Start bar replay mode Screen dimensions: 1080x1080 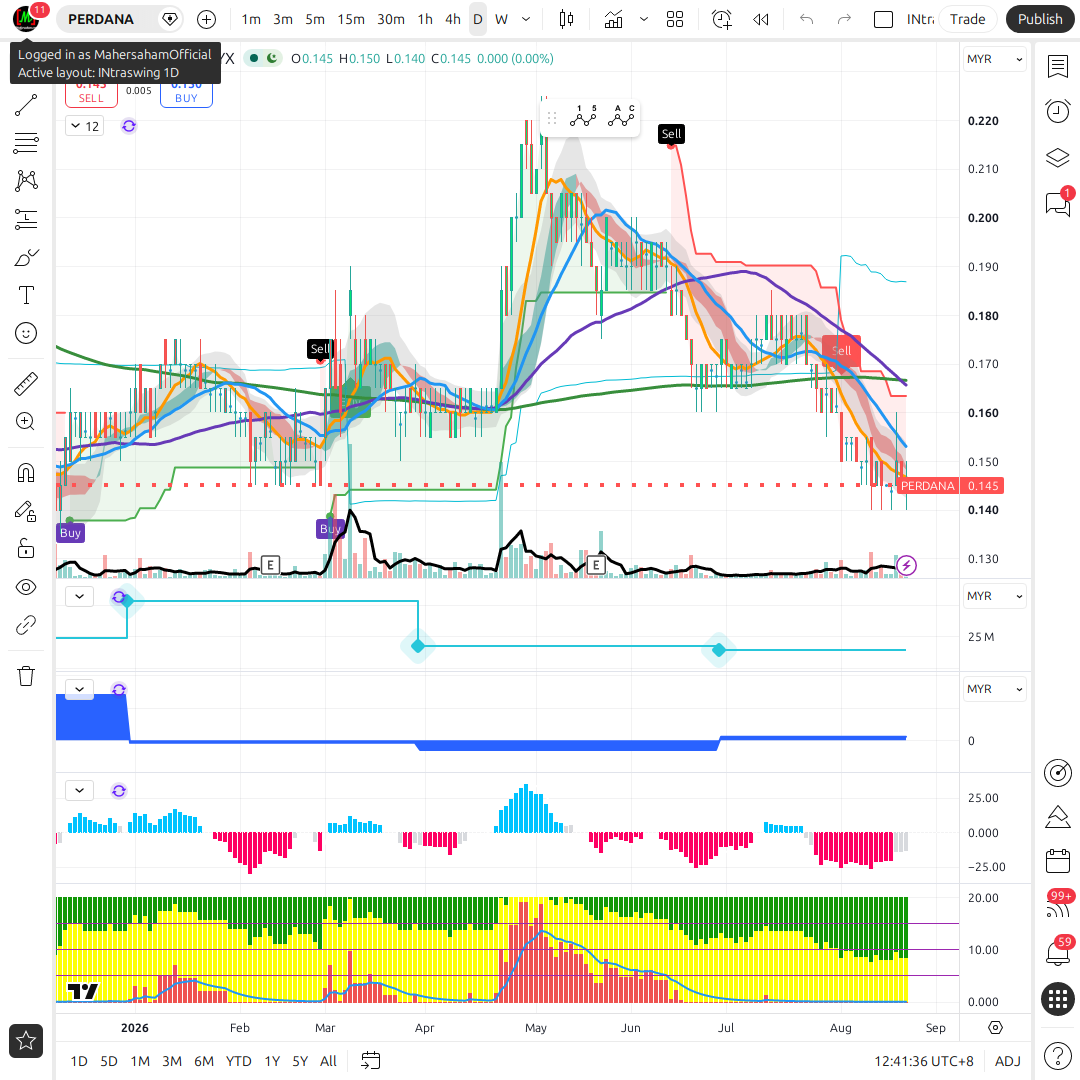(x=760, y=19)
